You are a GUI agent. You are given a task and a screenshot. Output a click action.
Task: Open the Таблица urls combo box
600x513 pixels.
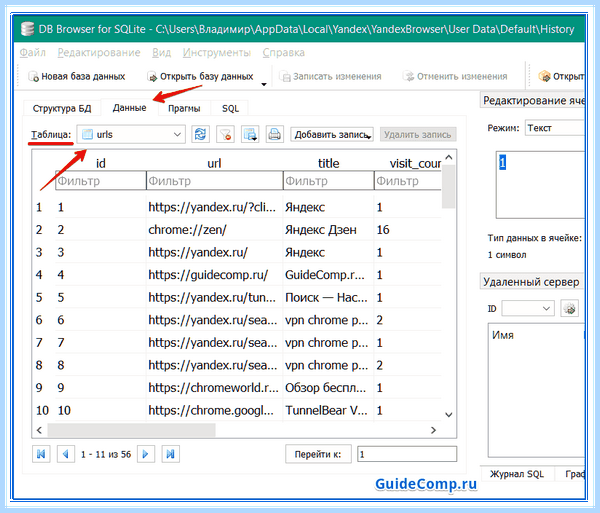(131, 134)
